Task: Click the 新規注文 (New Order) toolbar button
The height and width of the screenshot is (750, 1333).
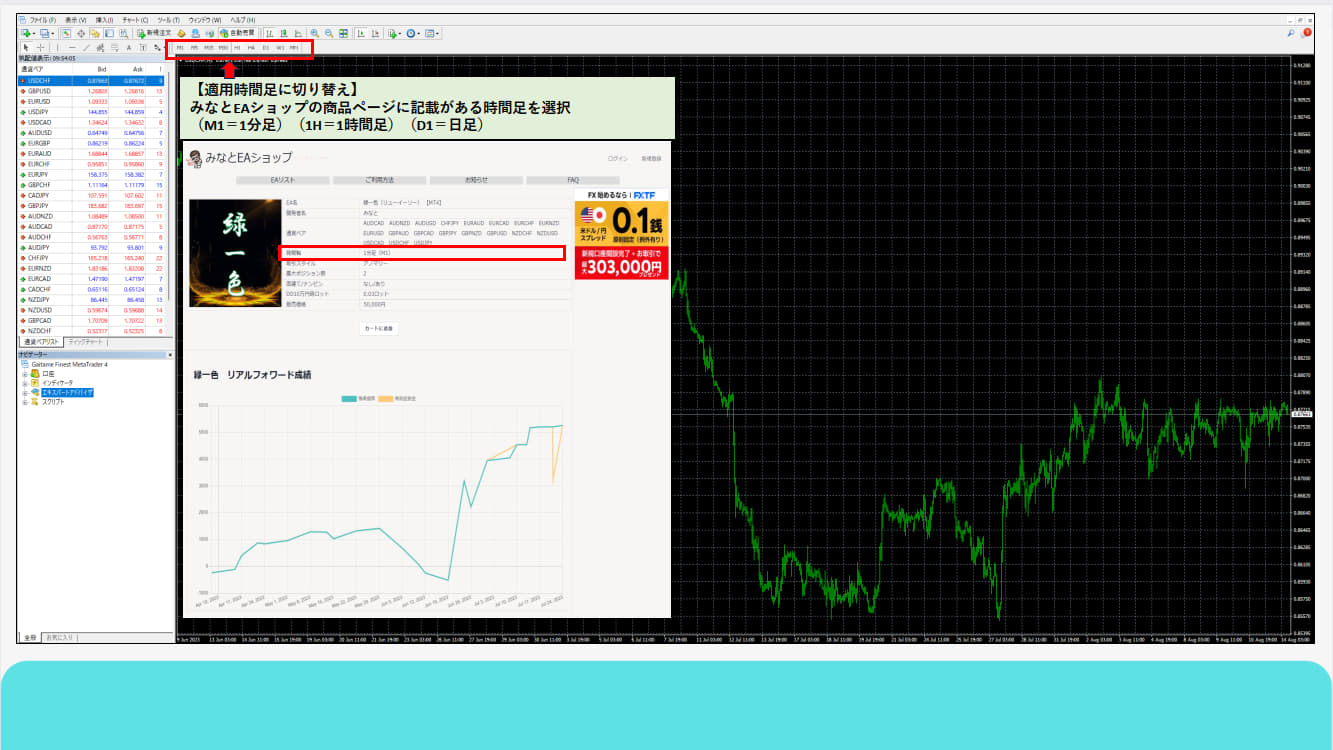Action: [155, 33]
